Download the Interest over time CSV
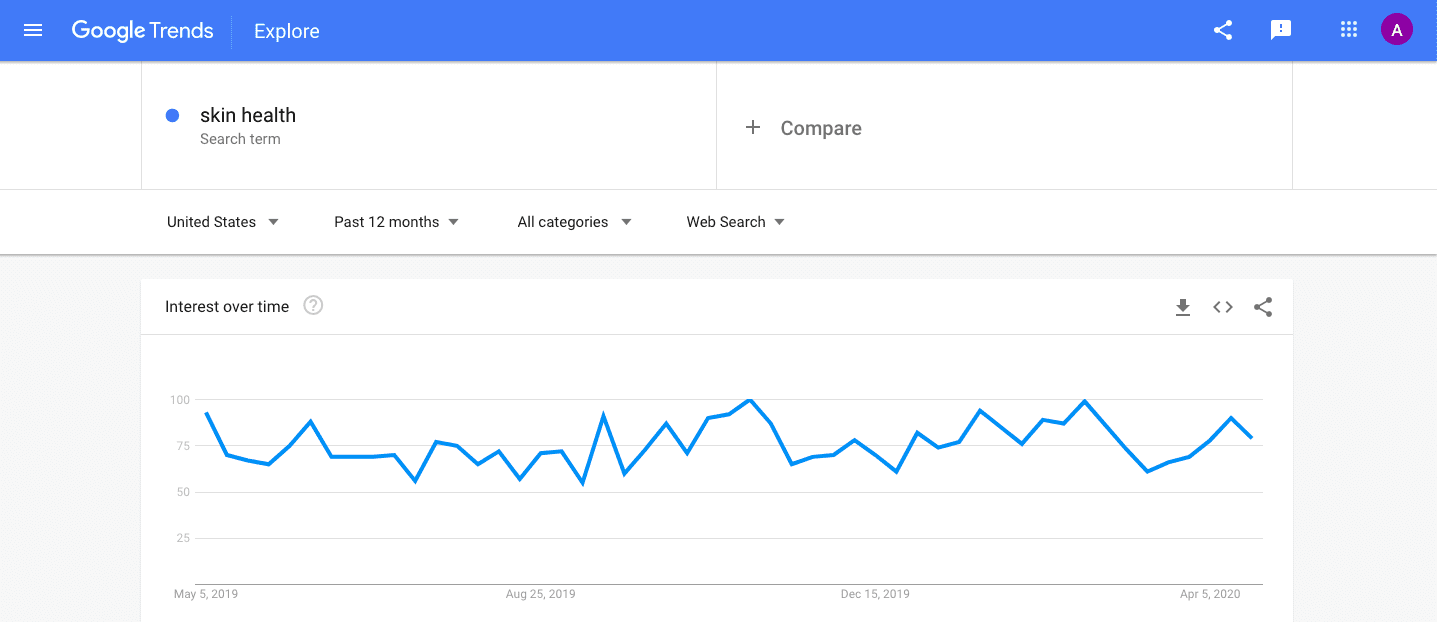 (1183, 307)
